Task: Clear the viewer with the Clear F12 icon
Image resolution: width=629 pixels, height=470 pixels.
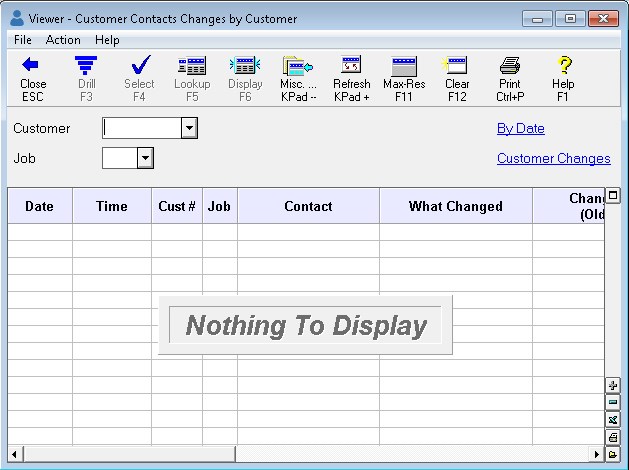Action: pos(457,77)
